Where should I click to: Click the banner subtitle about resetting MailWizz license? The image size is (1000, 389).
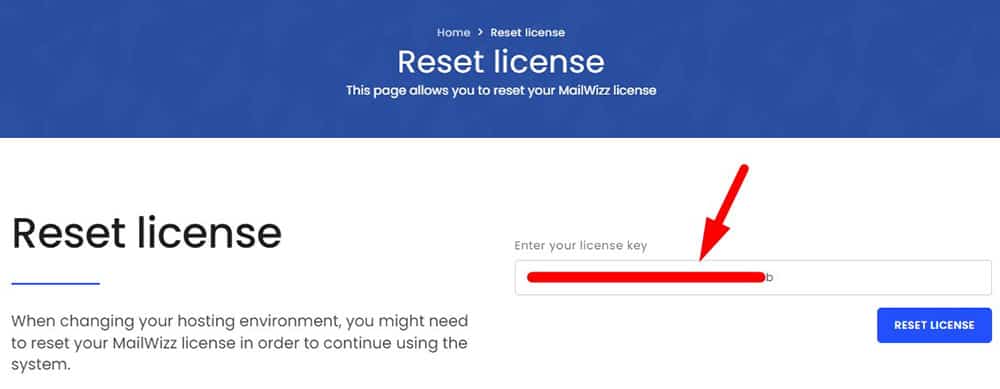501,91
